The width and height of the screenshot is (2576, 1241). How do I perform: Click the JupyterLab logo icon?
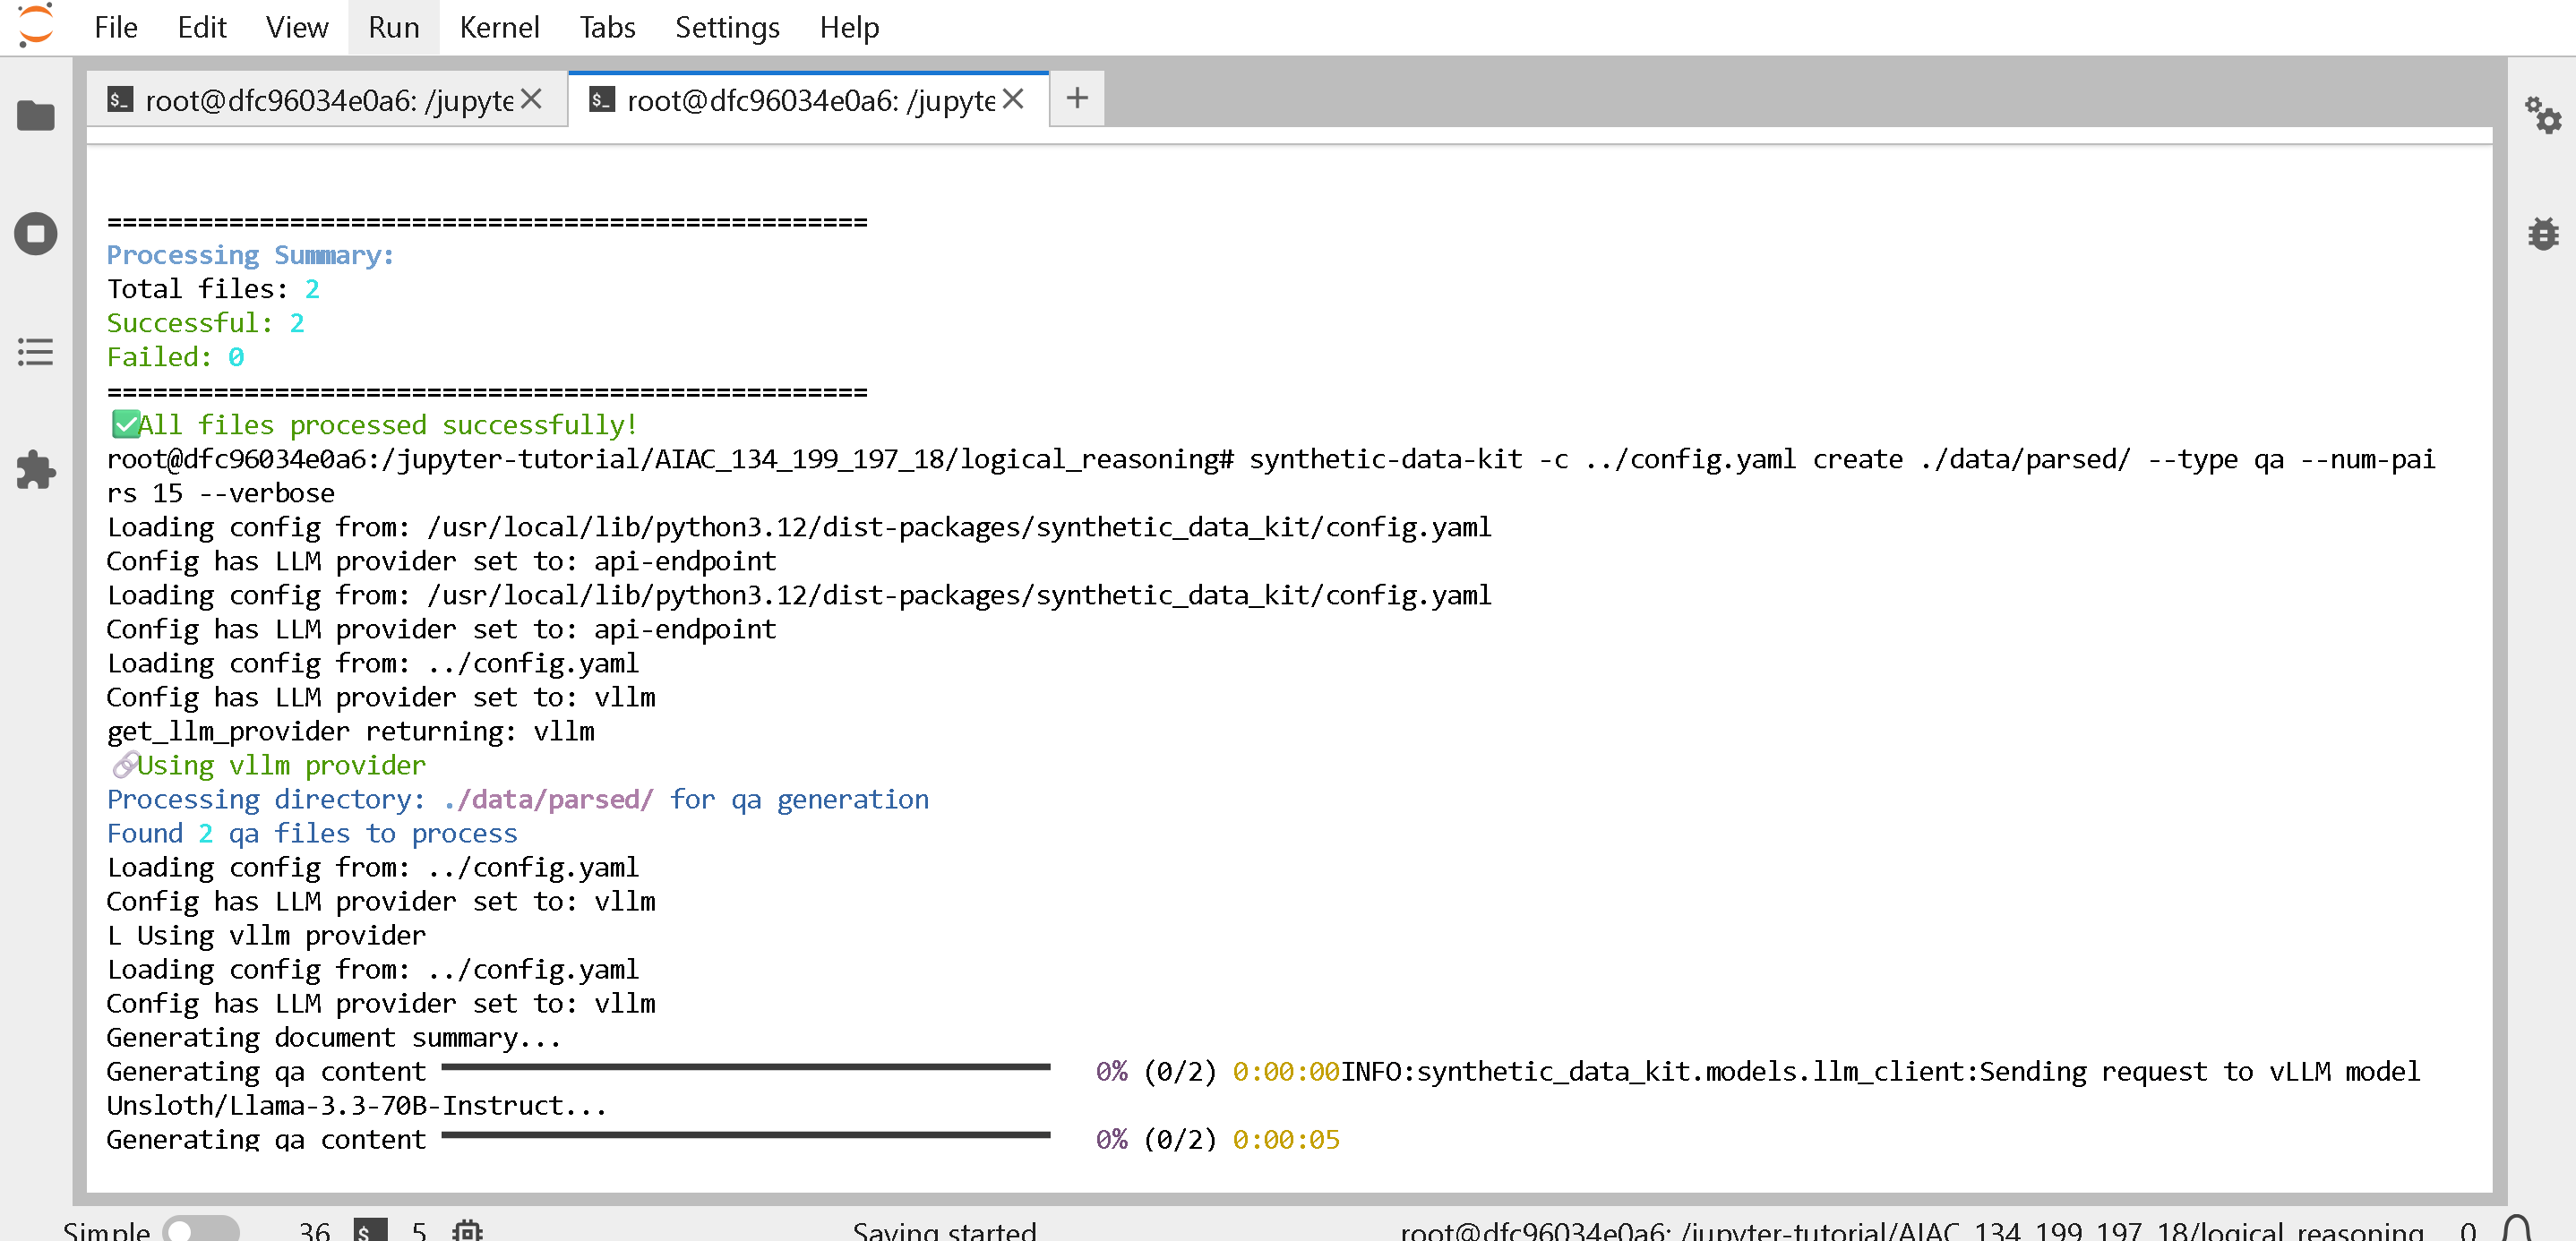point(36,27)
